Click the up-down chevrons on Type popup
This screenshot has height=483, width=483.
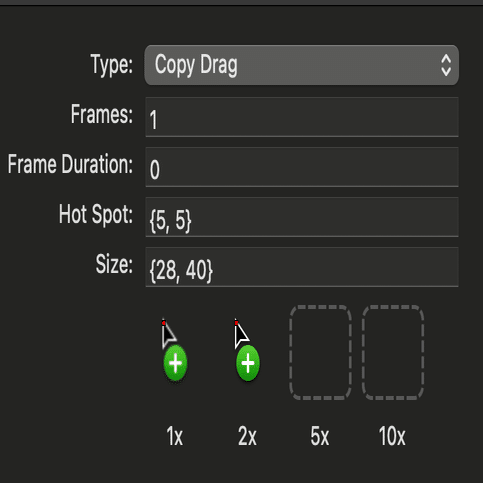click(446, 65)
